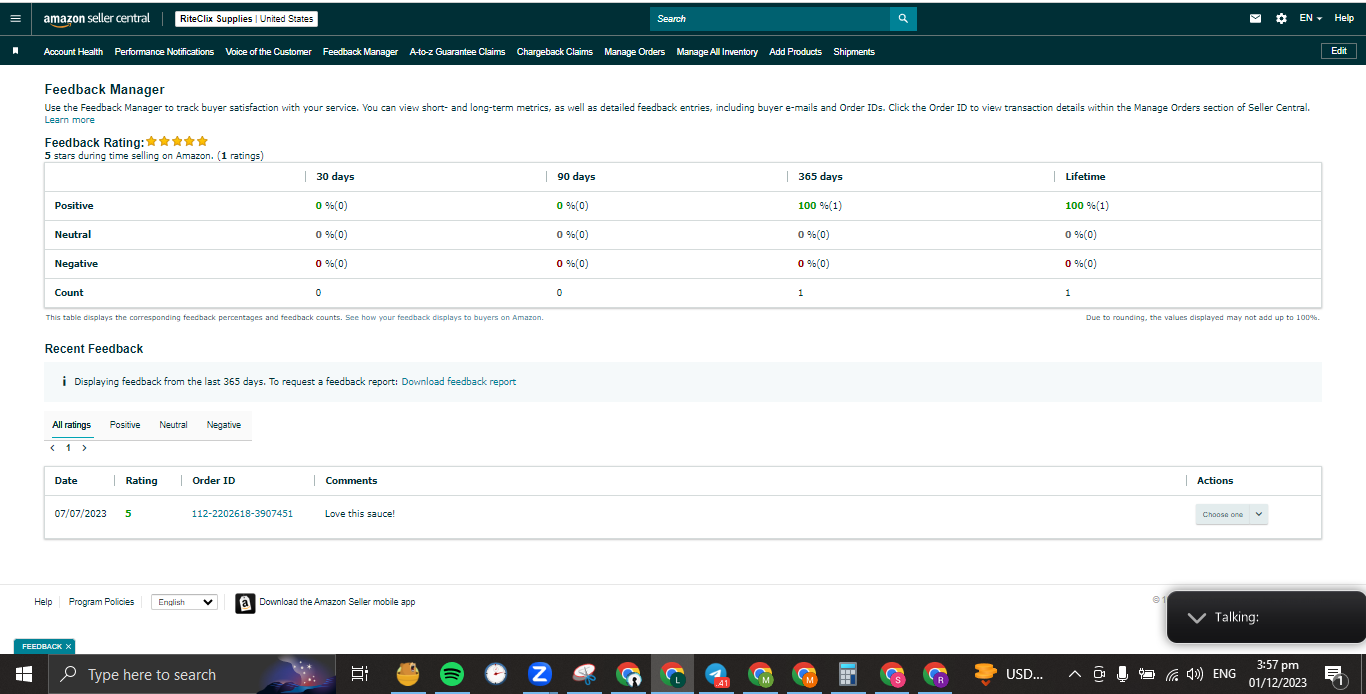This screenshot has height=694, width=1366.
Task: Open the clock app on the taskbar
Action: coord(496,674)
